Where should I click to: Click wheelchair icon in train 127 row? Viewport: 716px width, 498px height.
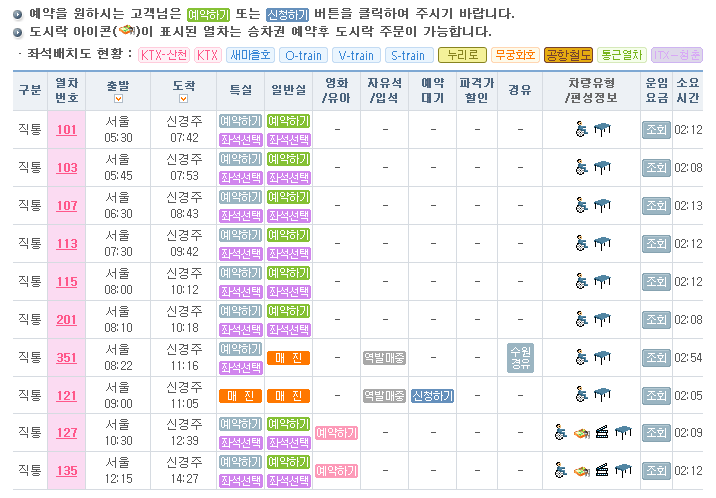coord(560,432)
